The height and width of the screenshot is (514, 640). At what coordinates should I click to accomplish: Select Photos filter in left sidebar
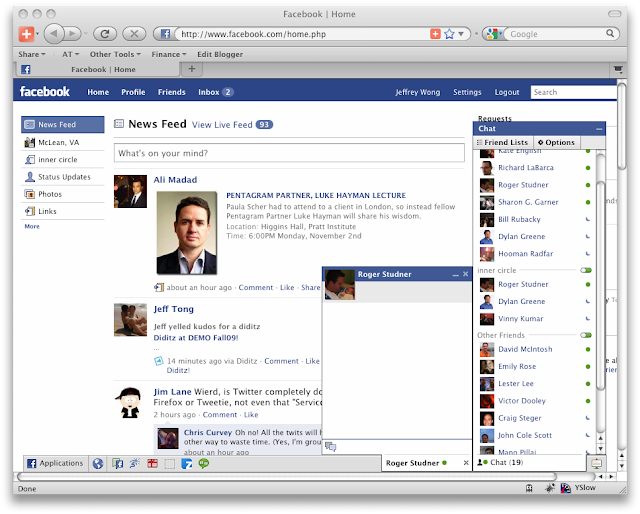point(63,194)
